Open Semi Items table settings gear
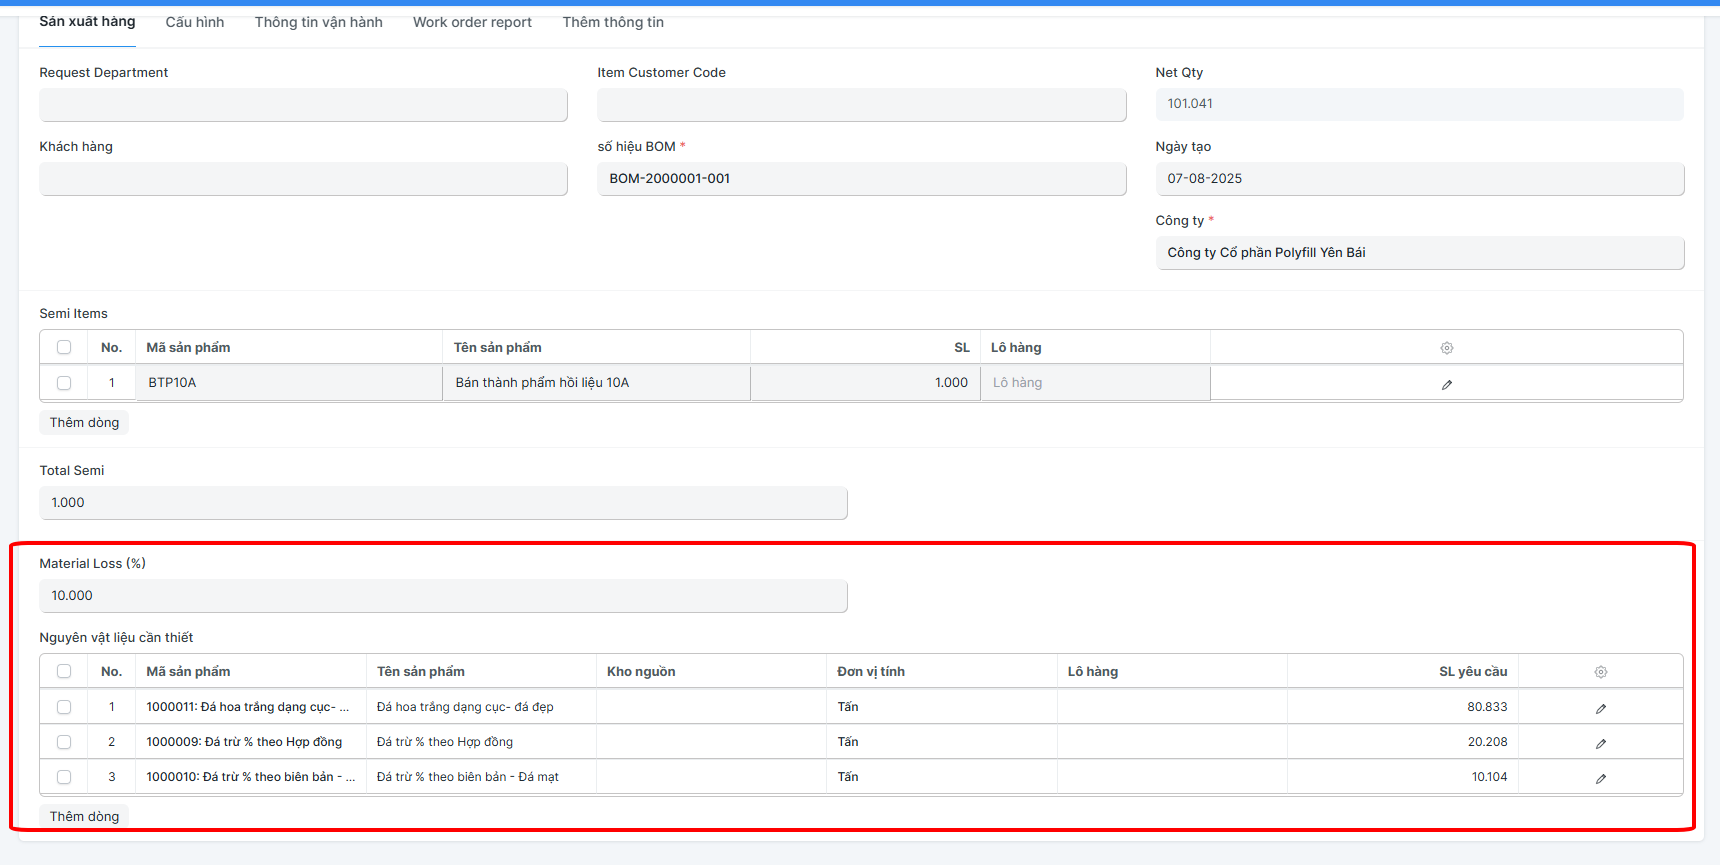The image size is (1720, 865). (x=1446, y=348)
